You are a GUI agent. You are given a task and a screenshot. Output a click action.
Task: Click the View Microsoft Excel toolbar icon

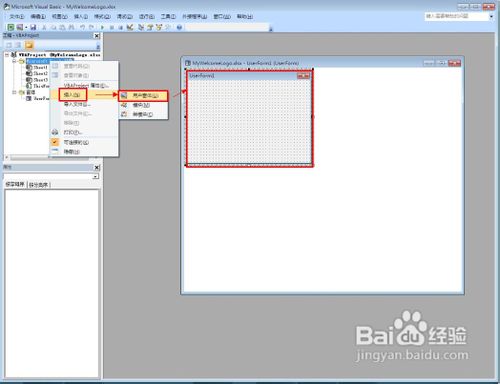(11, 27)
